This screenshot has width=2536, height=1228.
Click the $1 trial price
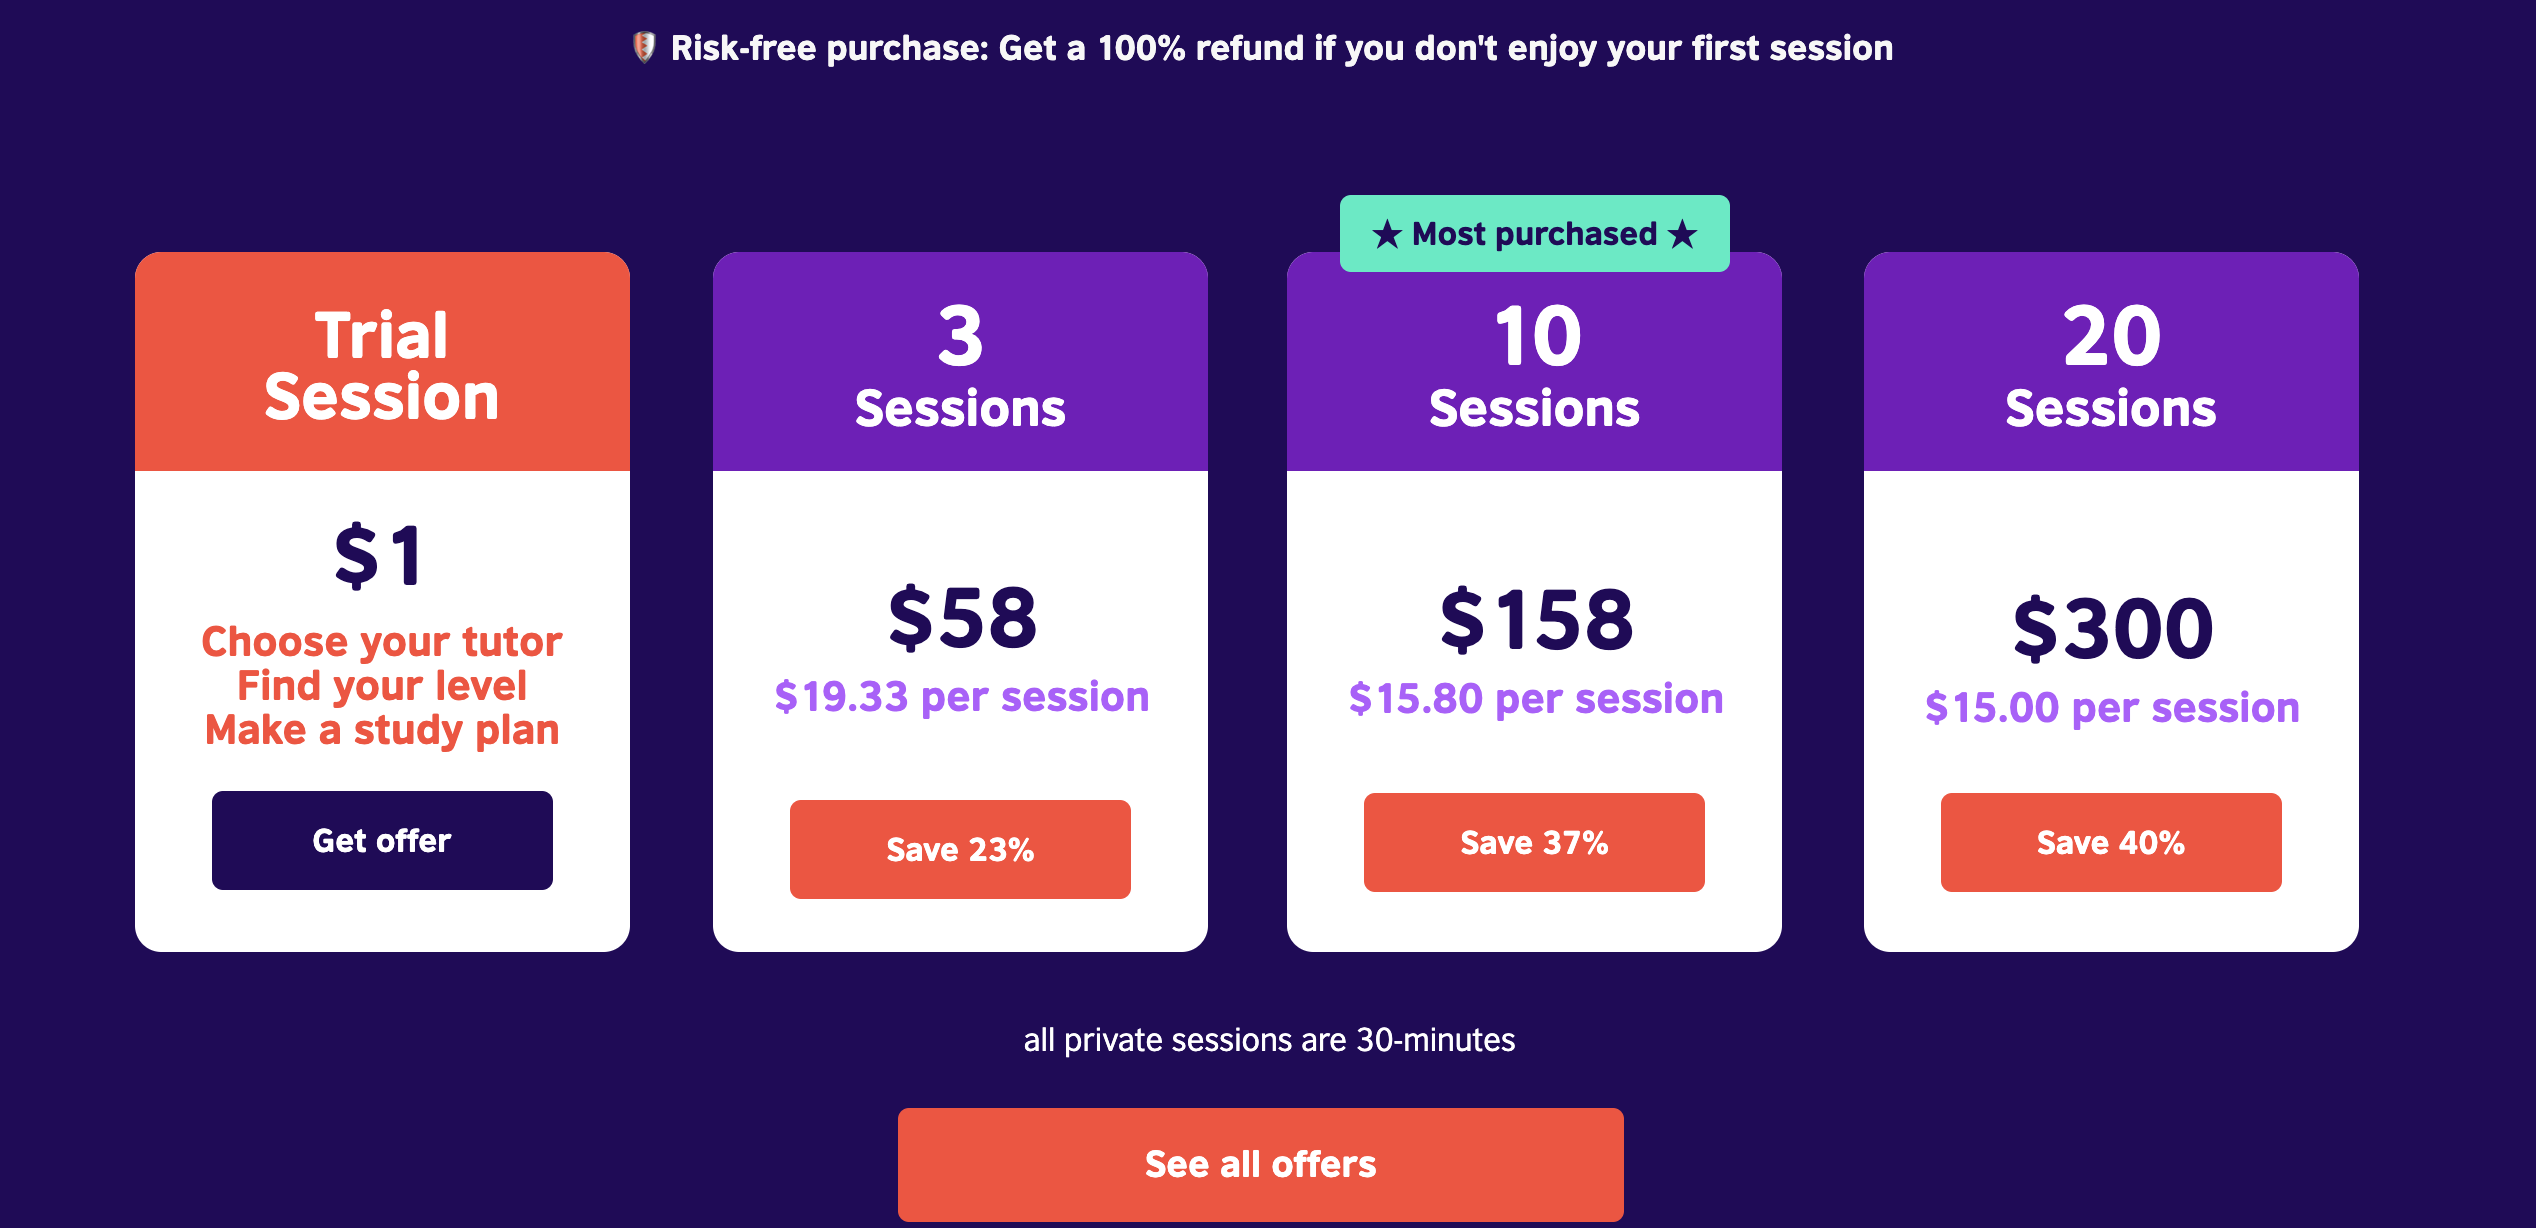pyautogui.click(x=380, y=555)
